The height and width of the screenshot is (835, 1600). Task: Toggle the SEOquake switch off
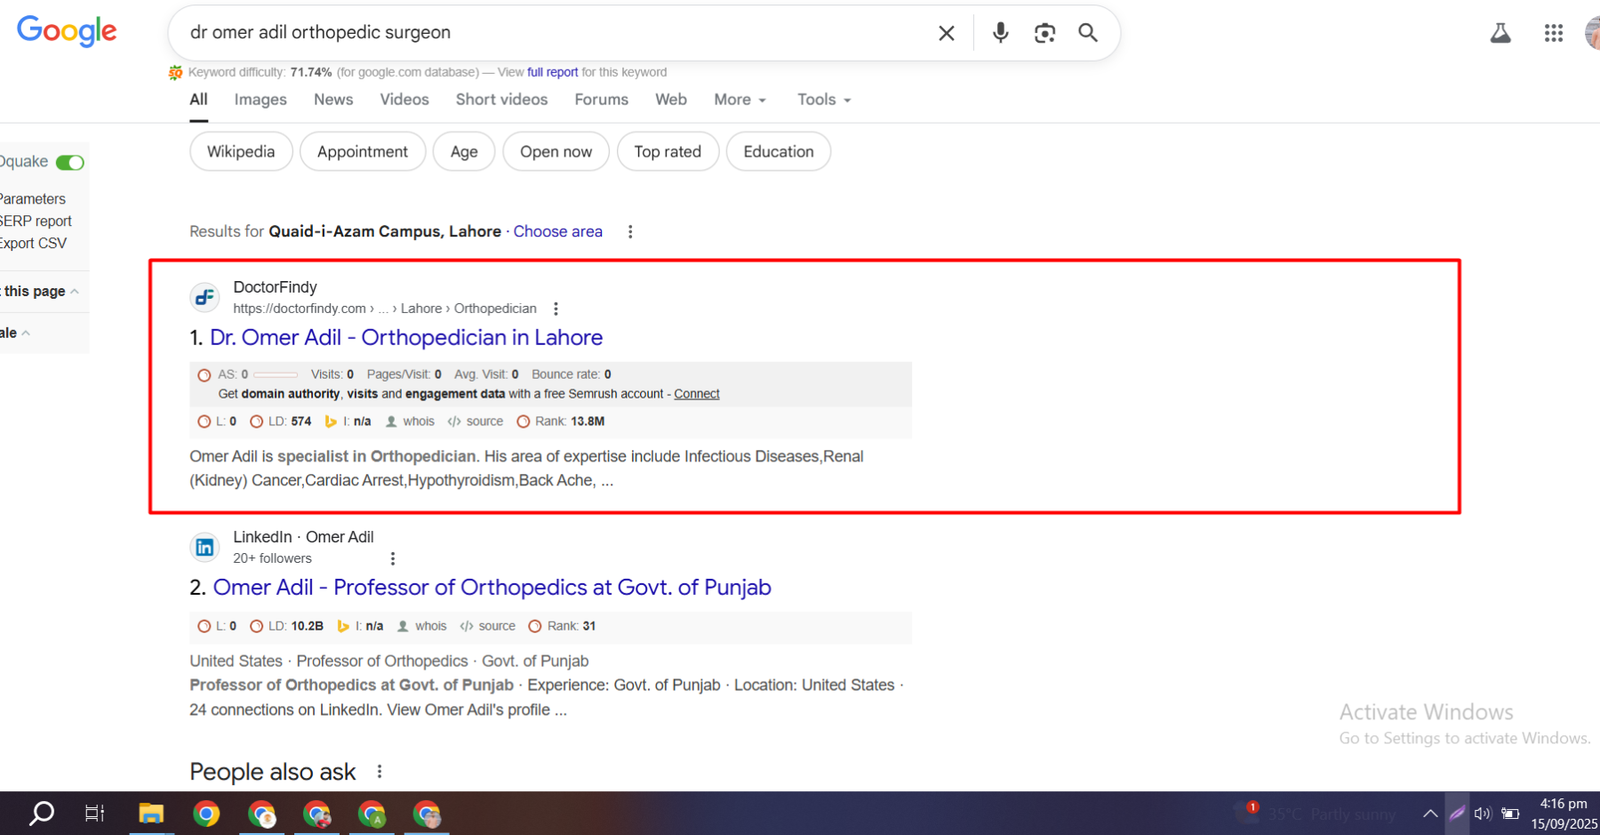[70, 162]
